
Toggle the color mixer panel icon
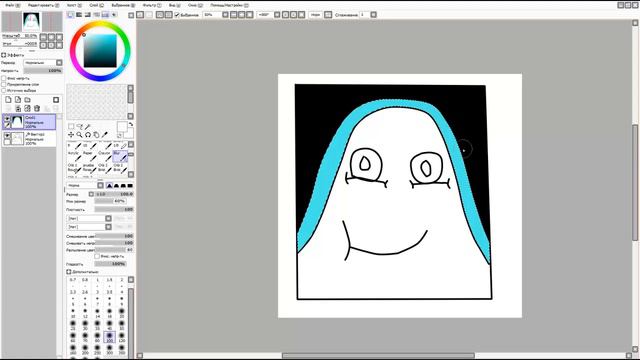[97, 15]
